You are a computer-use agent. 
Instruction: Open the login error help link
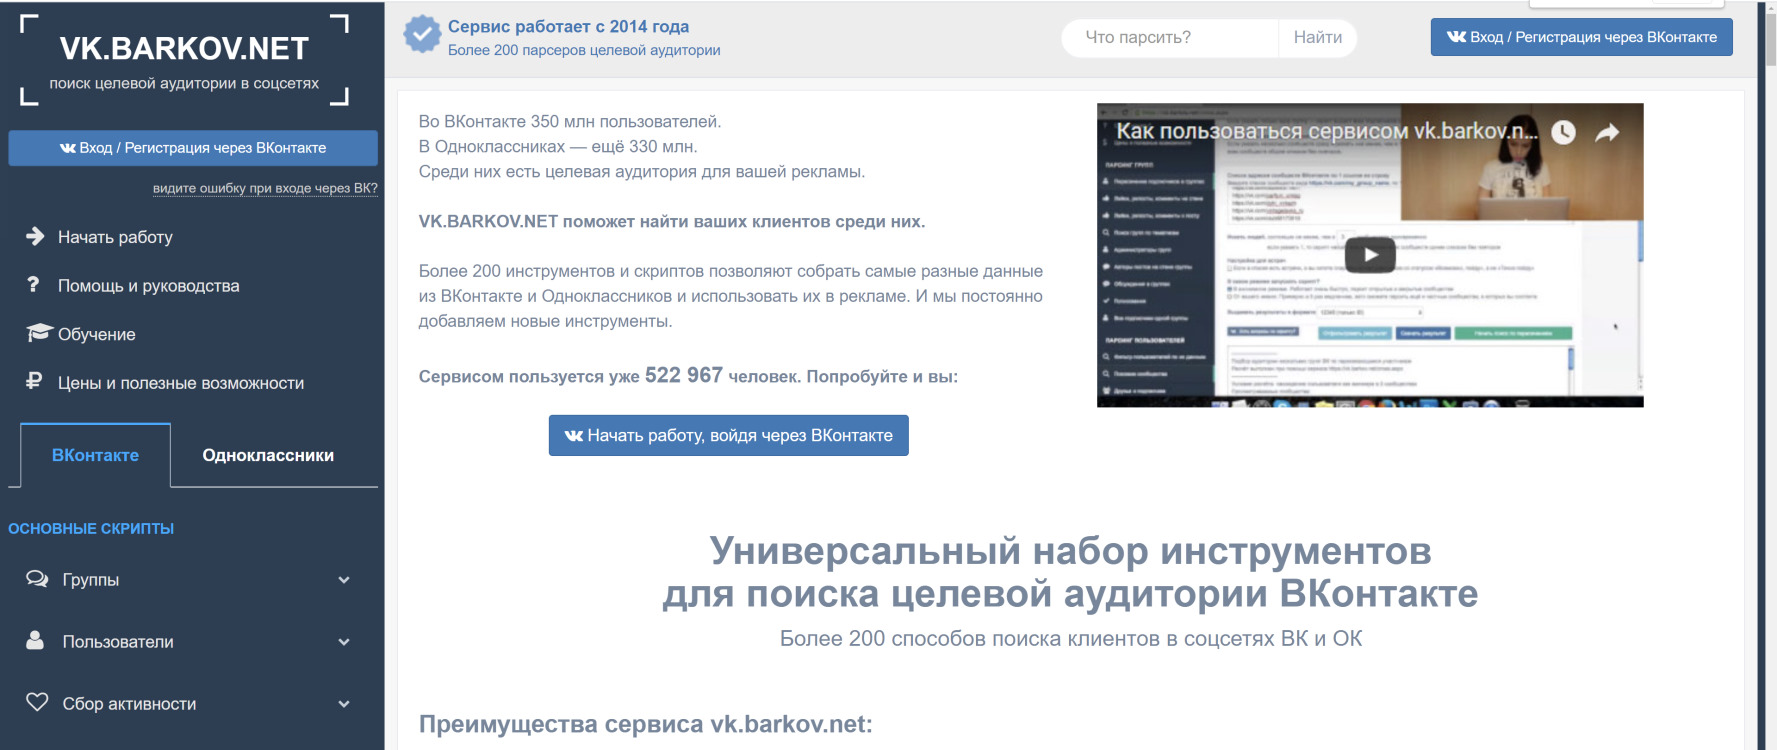coord(265,188)
